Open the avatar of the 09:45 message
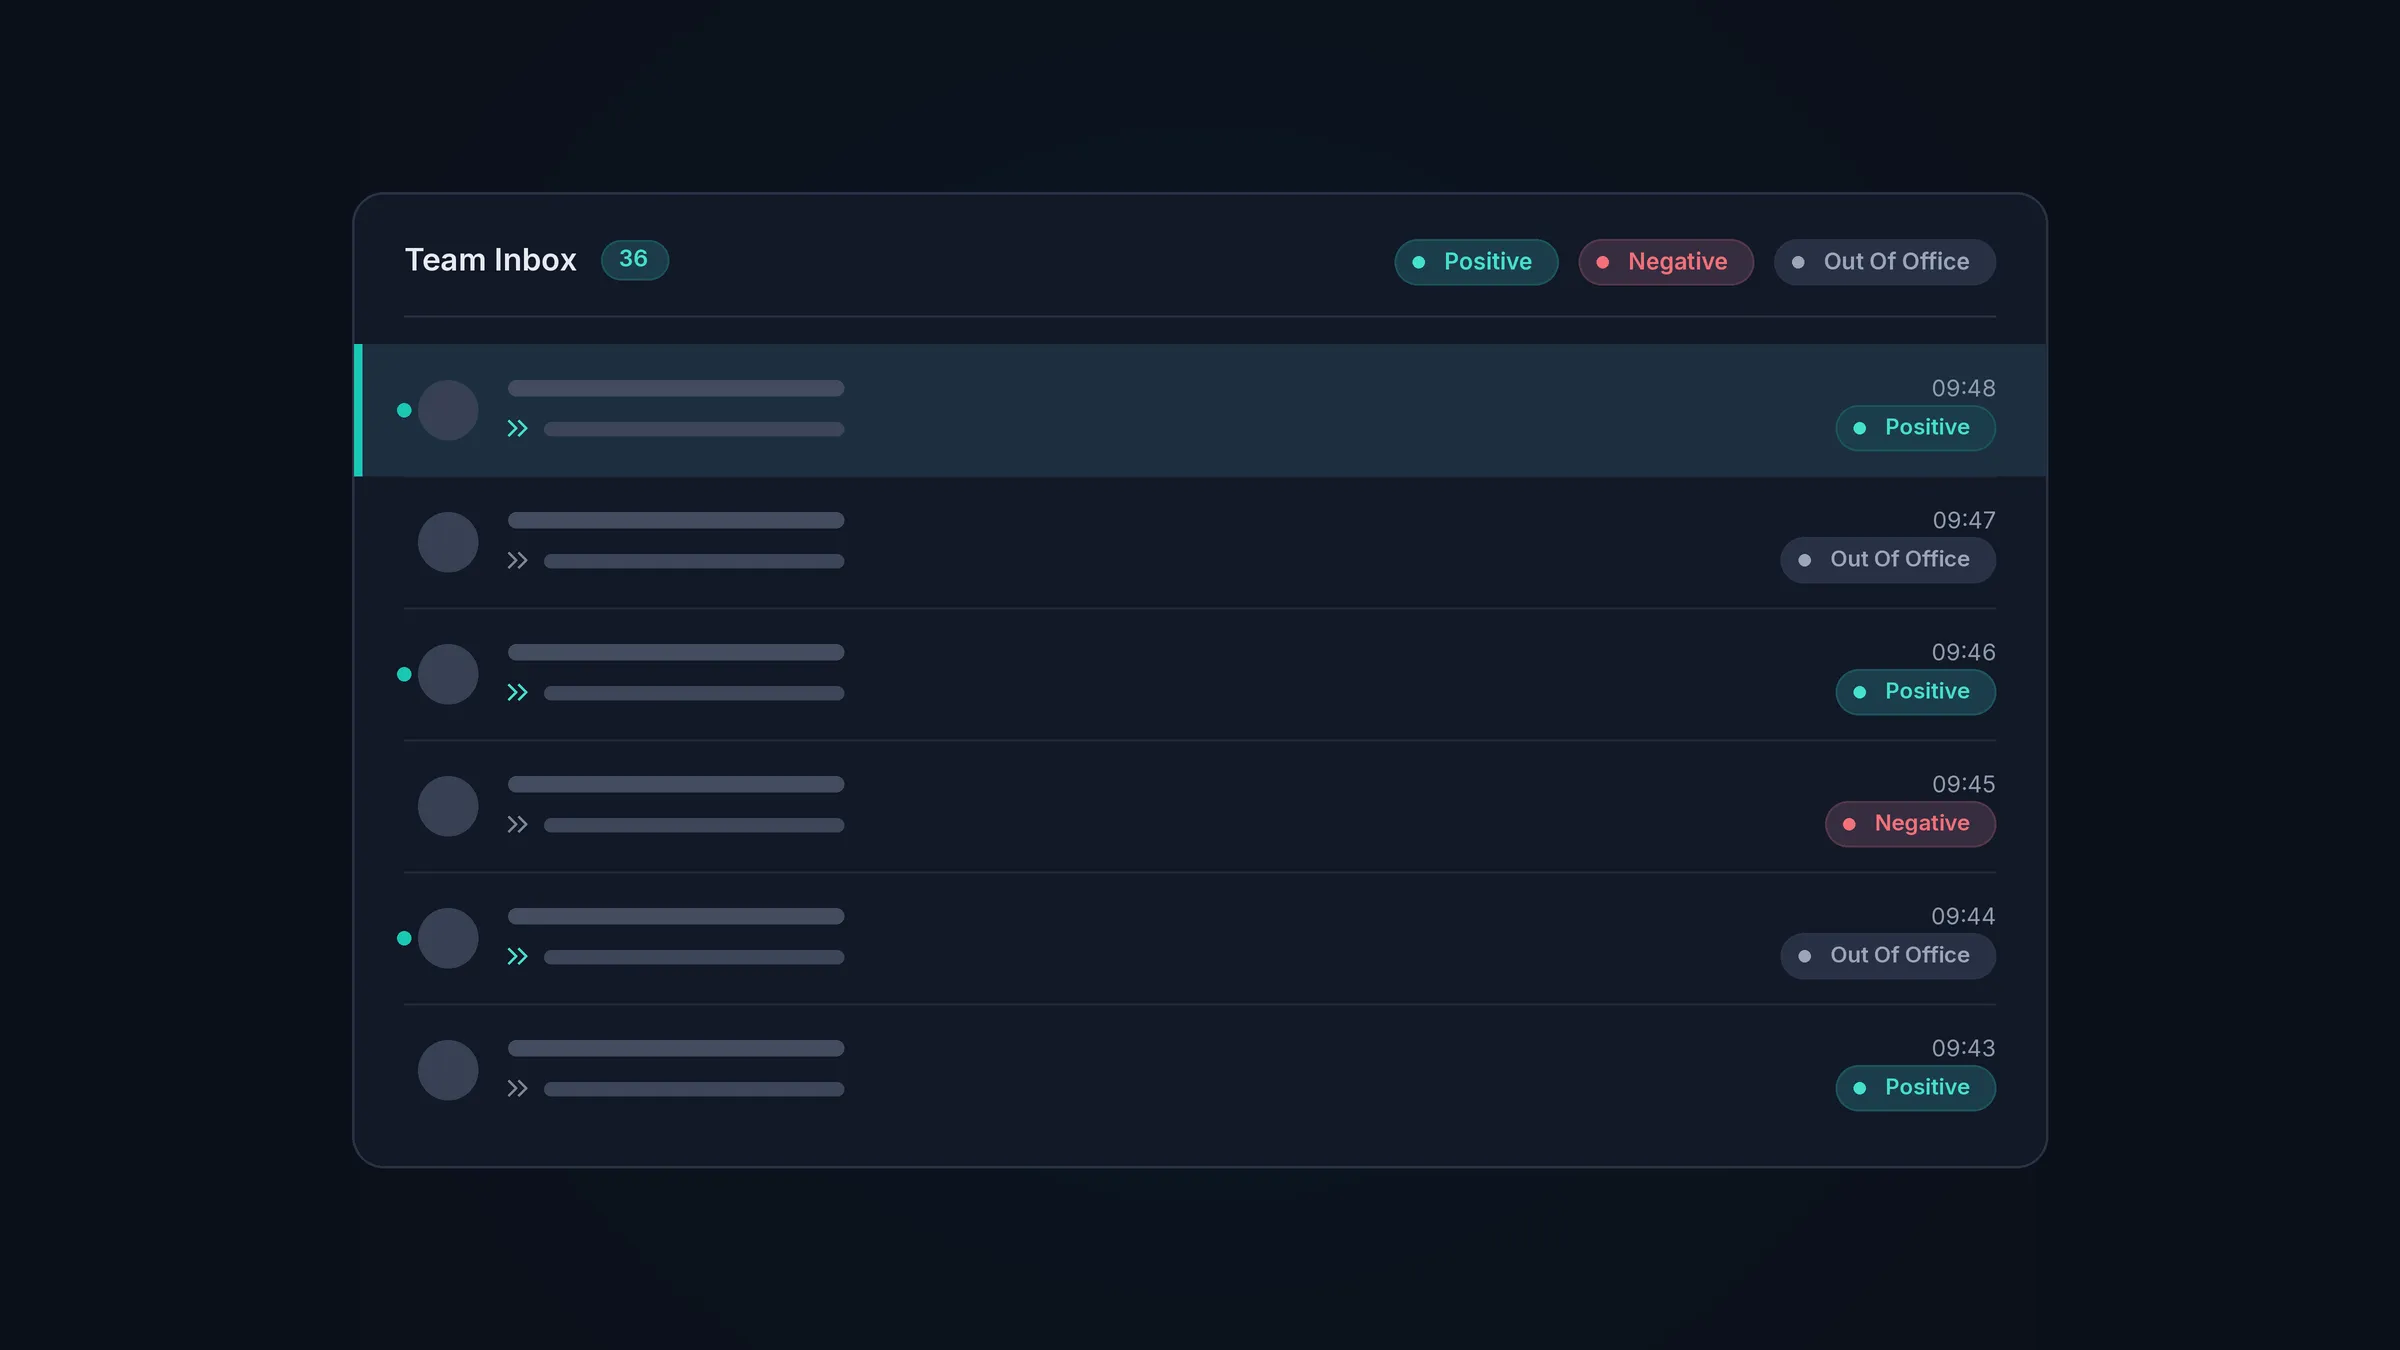The image size is (2400, 1350). pos(448,806)
